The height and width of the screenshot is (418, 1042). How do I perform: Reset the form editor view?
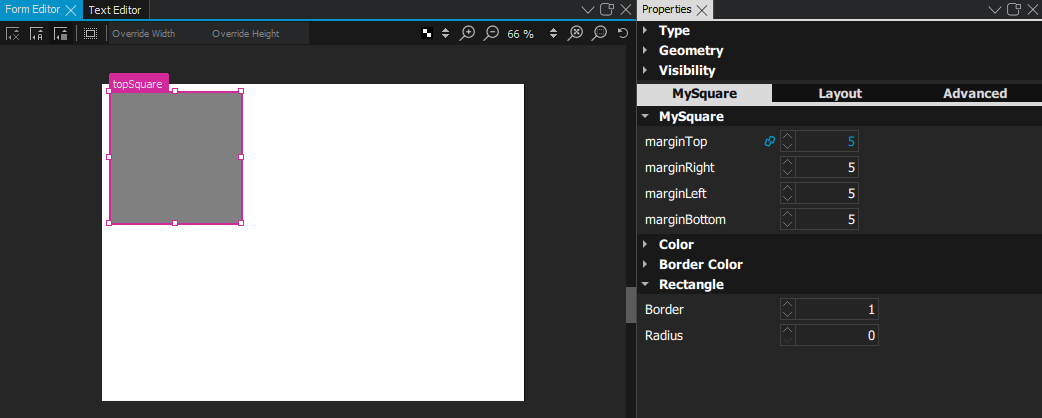(x=623, y=33)
